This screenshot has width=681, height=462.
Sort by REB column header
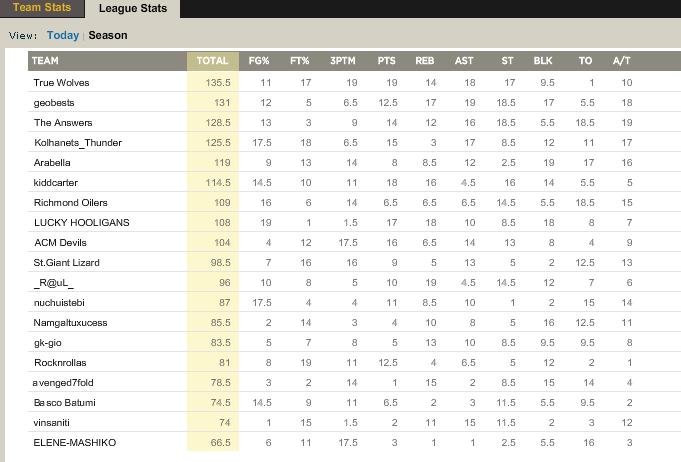click(424, 61)
